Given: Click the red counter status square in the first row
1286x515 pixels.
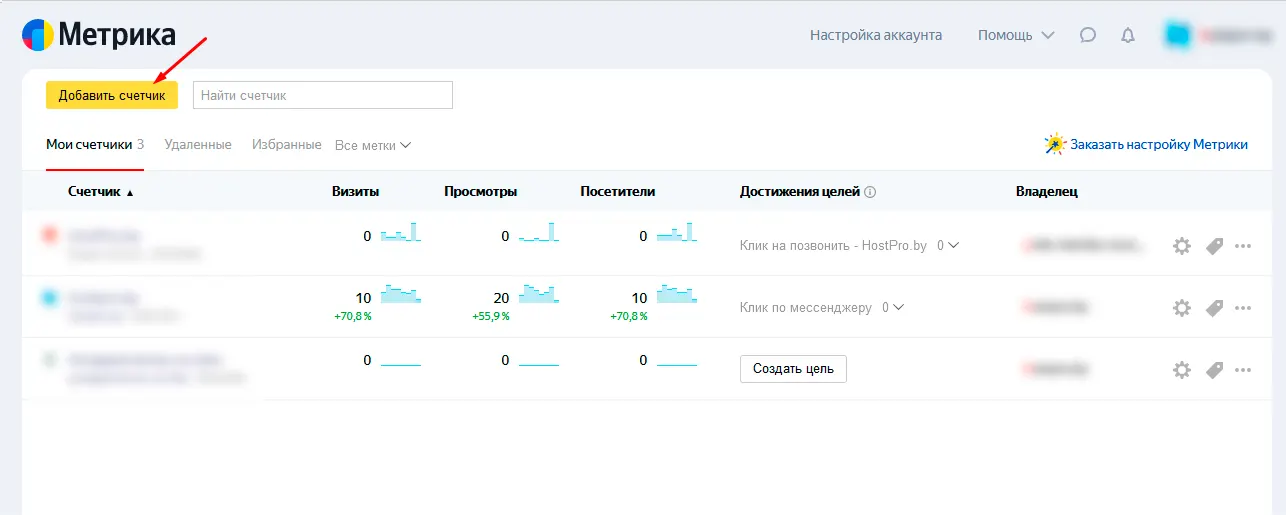Looking at the screenshot, I should tap(49, 235).
